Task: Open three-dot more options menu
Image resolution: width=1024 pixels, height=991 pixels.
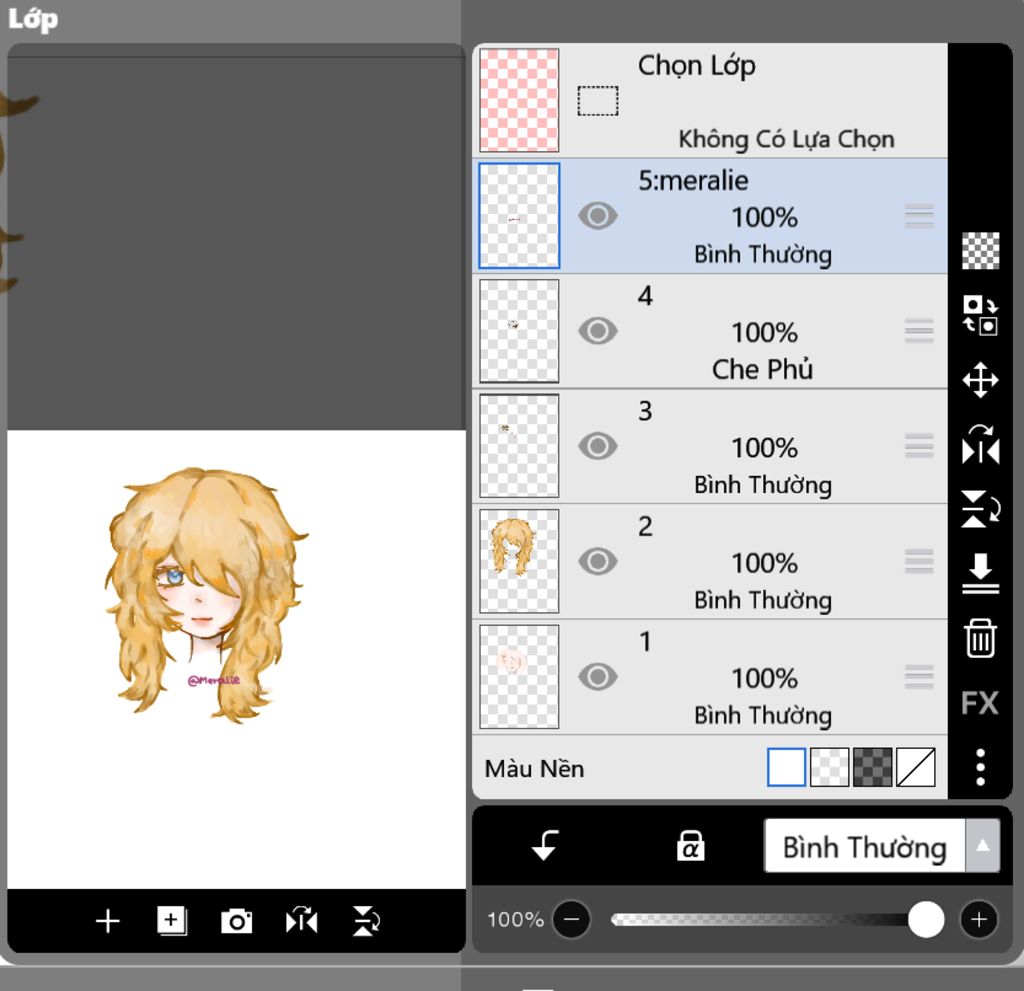Action: click(x=980, y=767)
